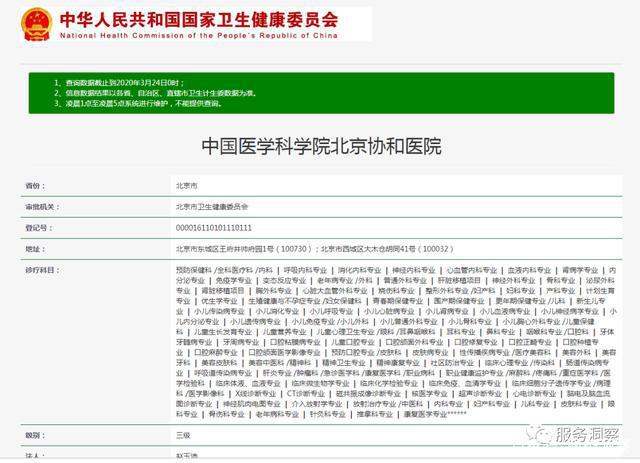
Task: Click the 诊疗科目 row label
Action: [40, 270]
